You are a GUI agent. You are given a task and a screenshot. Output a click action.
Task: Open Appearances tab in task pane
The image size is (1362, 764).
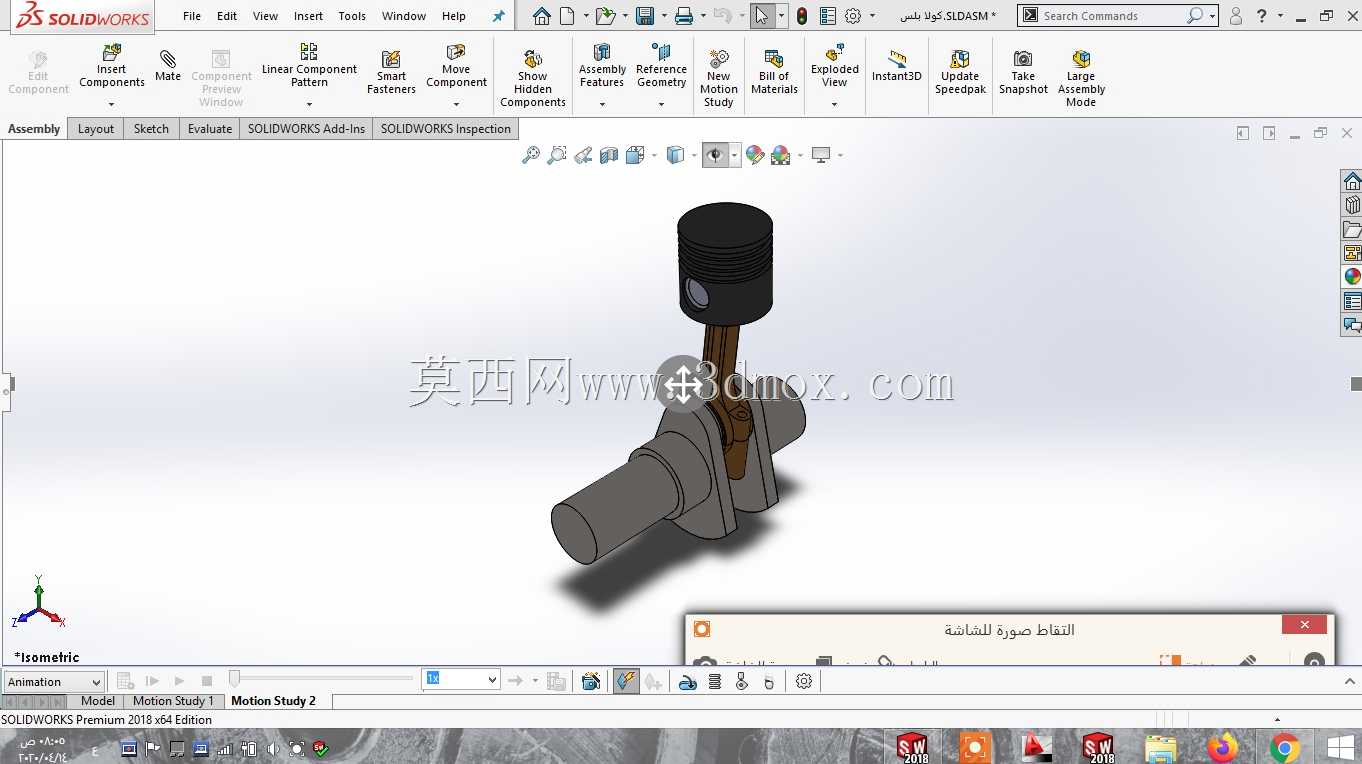(x=1352, y=277)
